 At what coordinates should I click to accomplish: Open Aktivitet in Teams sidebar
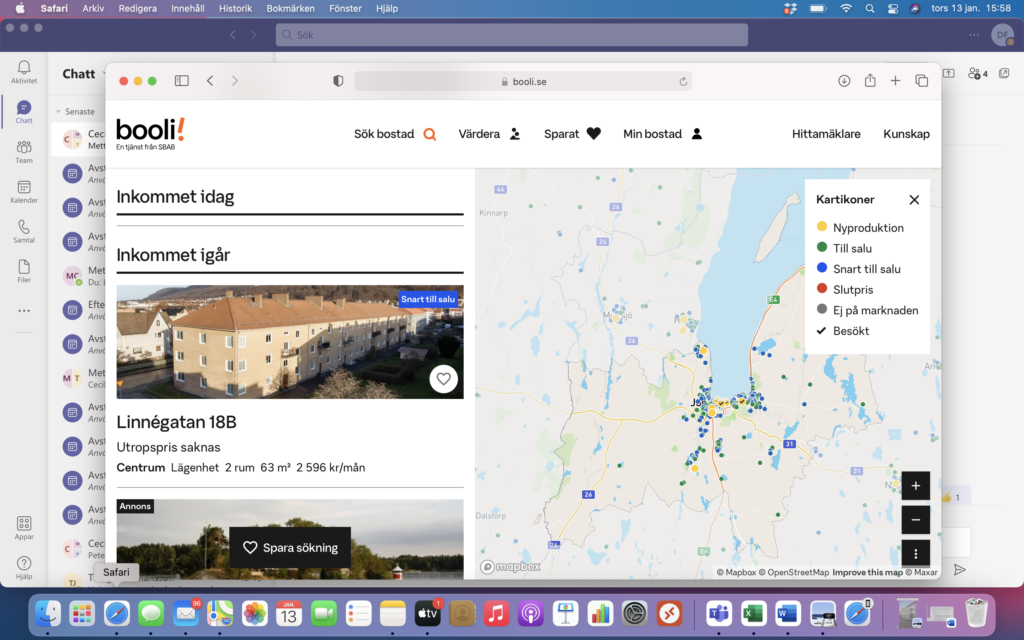24,72
